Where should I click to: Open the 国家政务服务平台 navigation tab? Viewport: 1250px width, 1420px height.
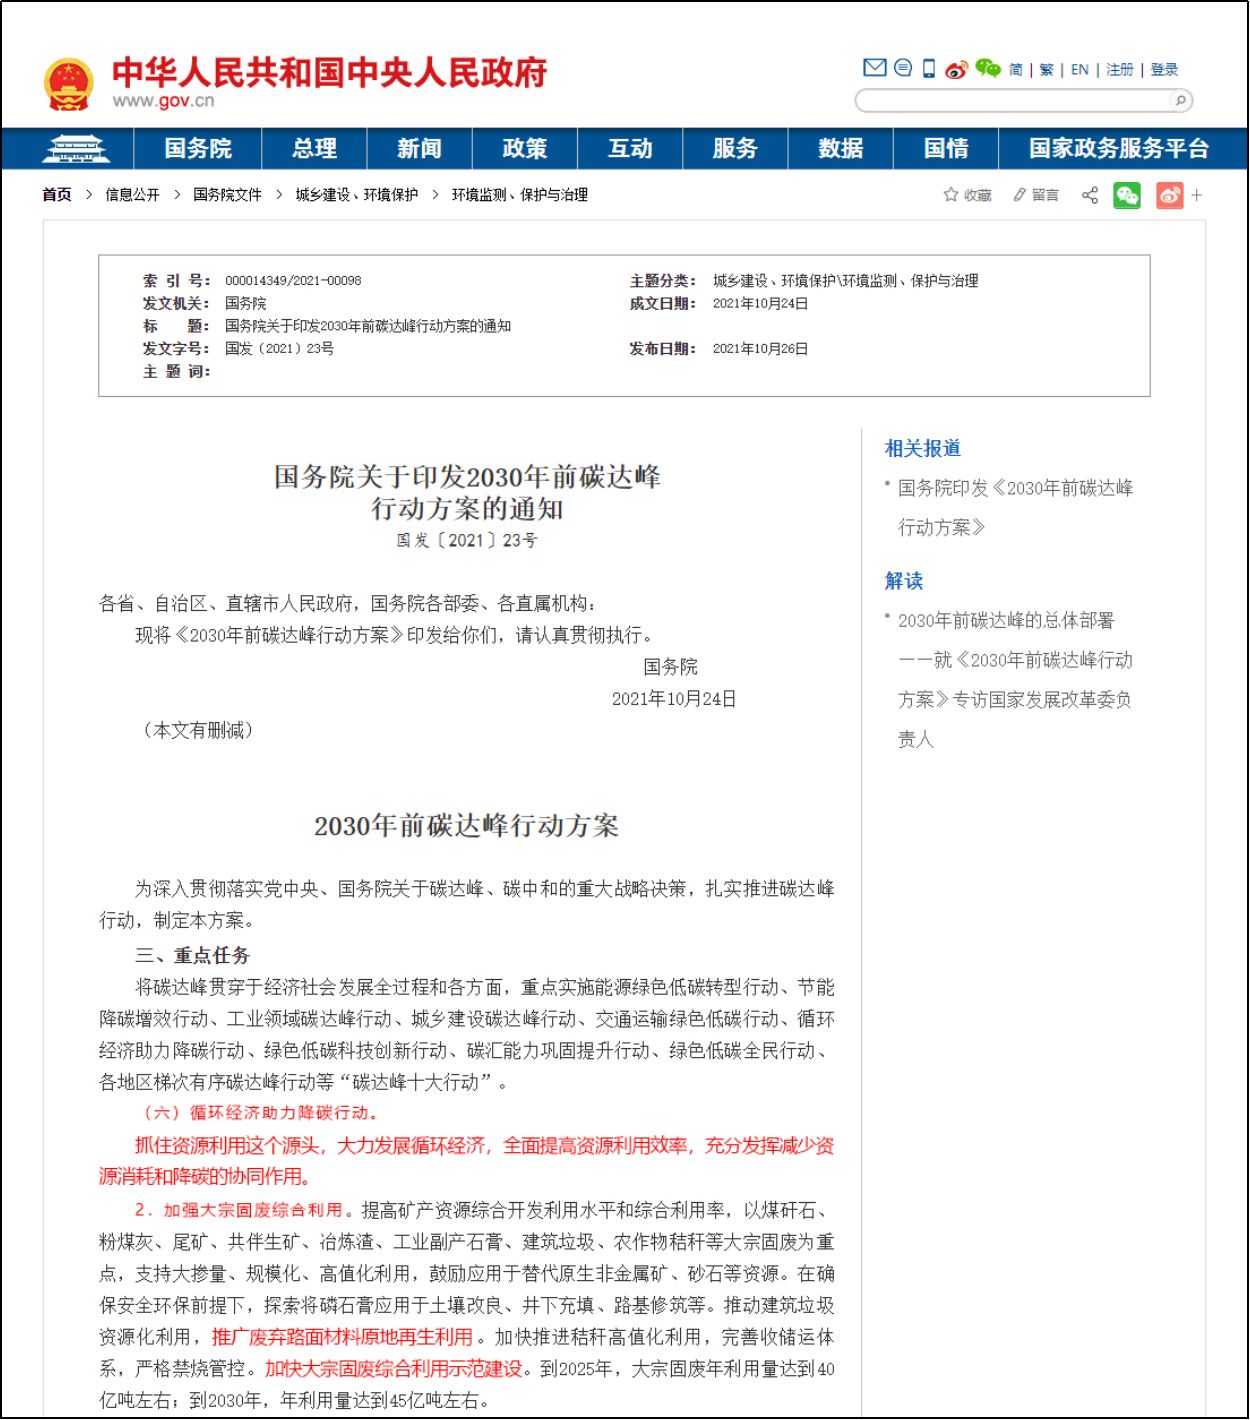point(1119,148)
